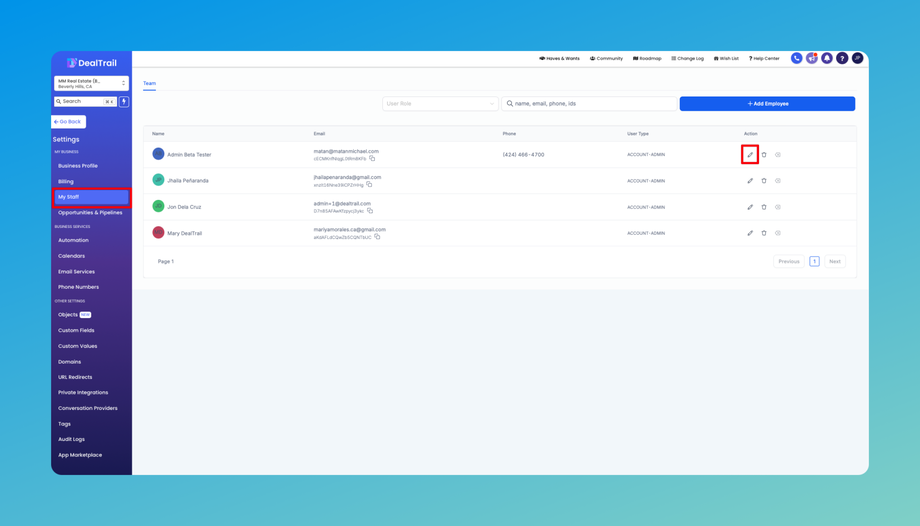Open Conversation Providers settings

[87, 409]
